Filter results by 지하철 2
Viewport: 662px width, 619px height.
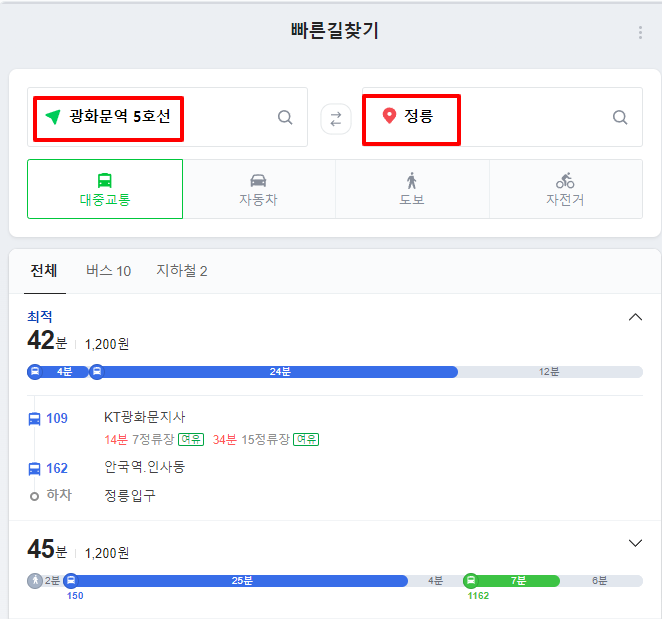[x=182, y=271]
